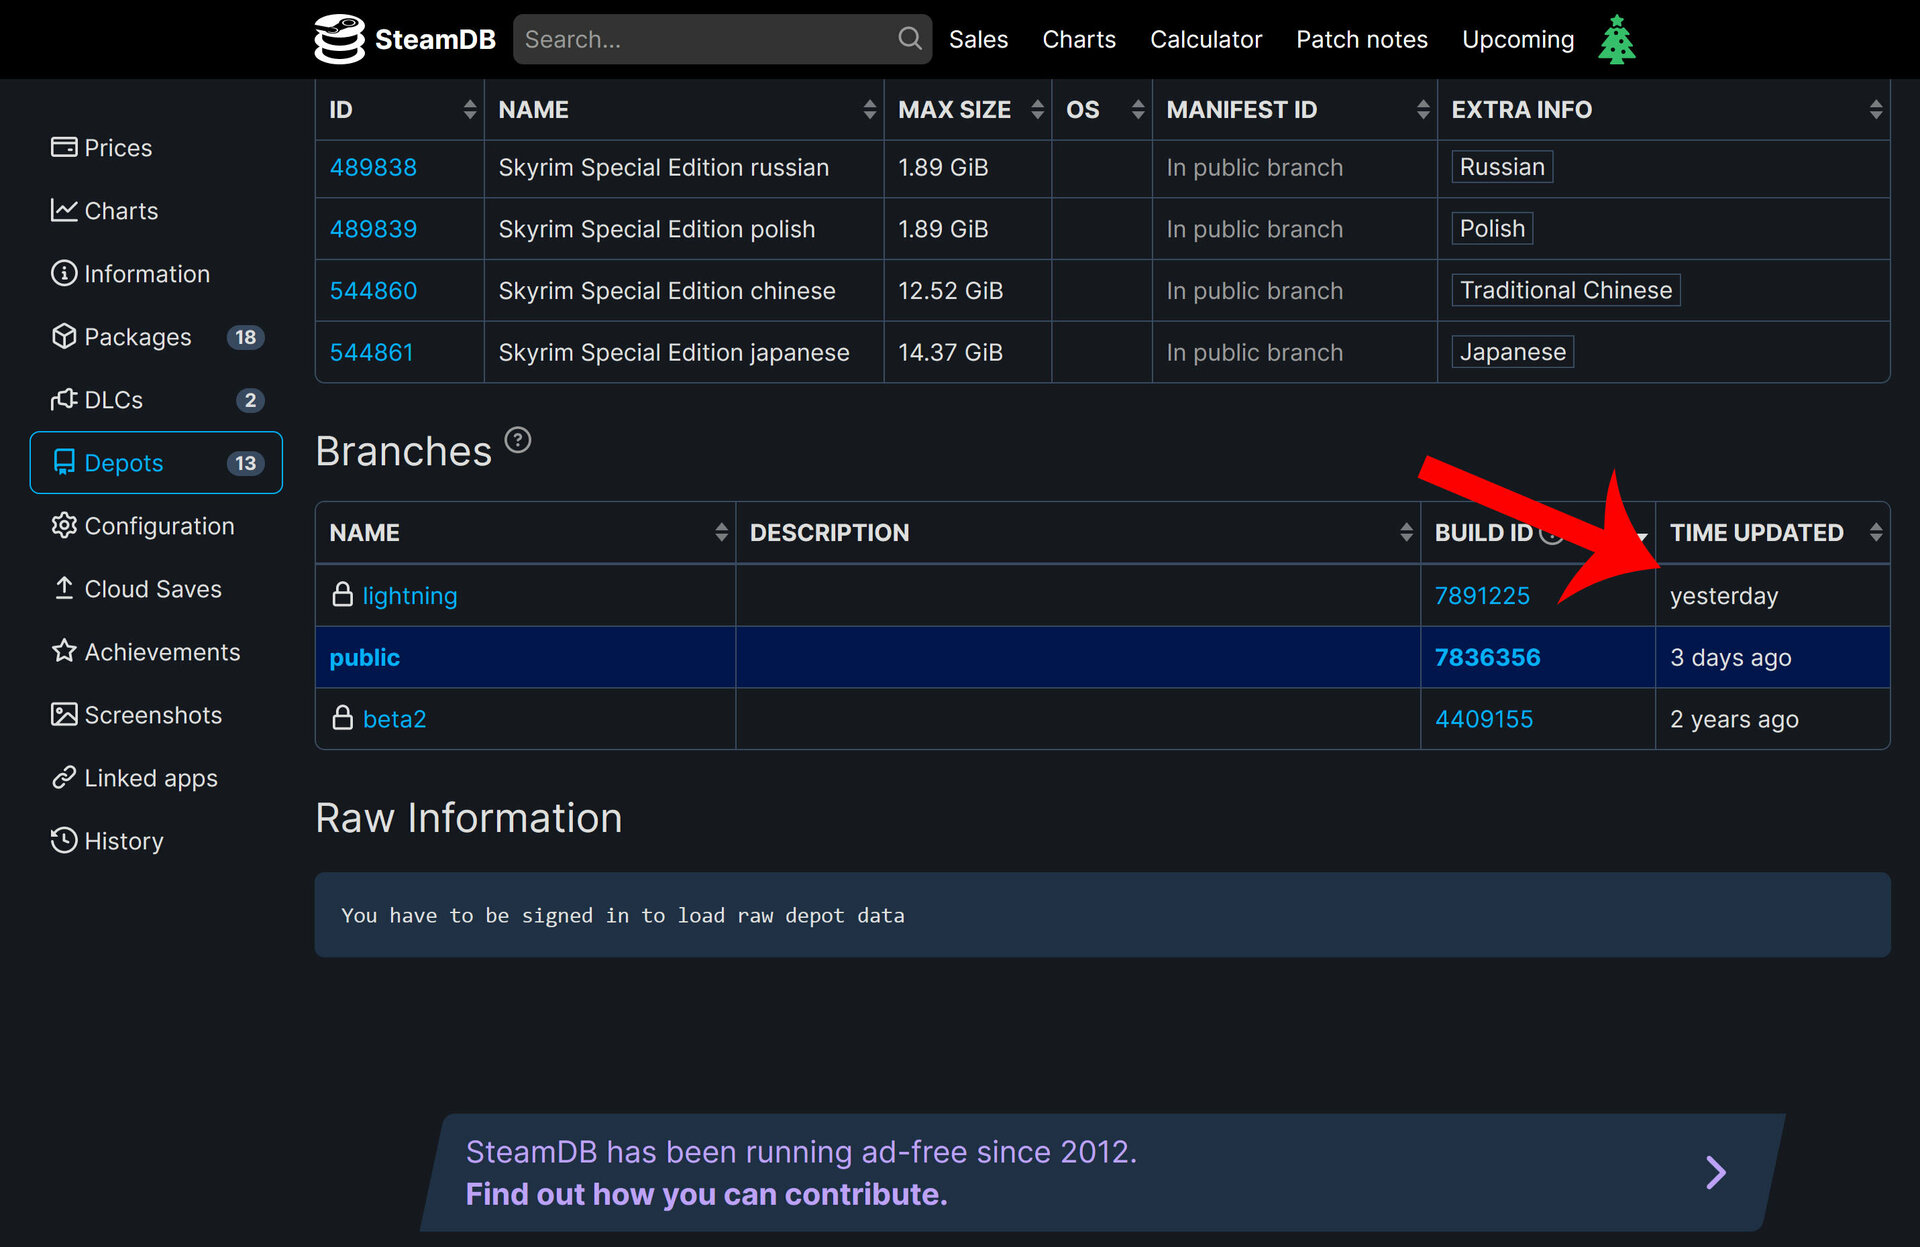Image resolution: width=1920 pixels, height=1247 pixels.
Task: Click the Prices sidebar icon
Action: [64, 147]
